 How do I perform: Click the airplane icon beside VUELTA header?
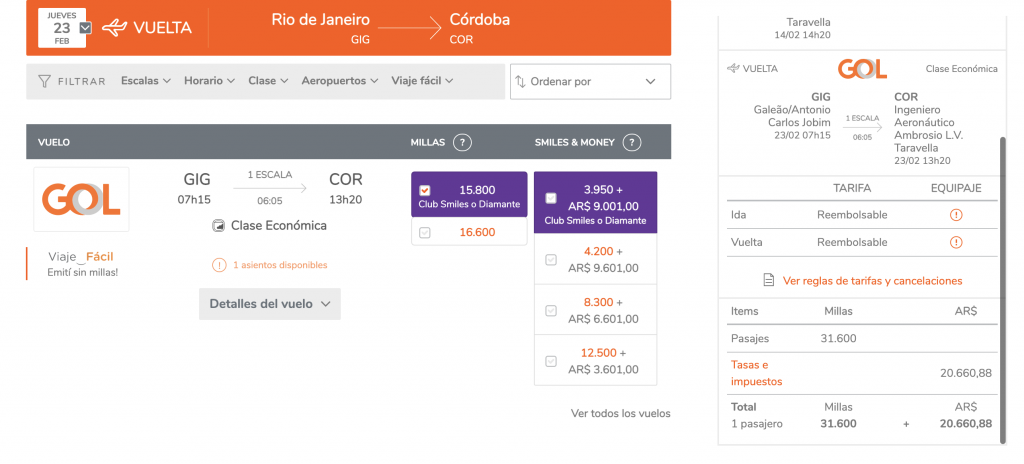(115, 27)
